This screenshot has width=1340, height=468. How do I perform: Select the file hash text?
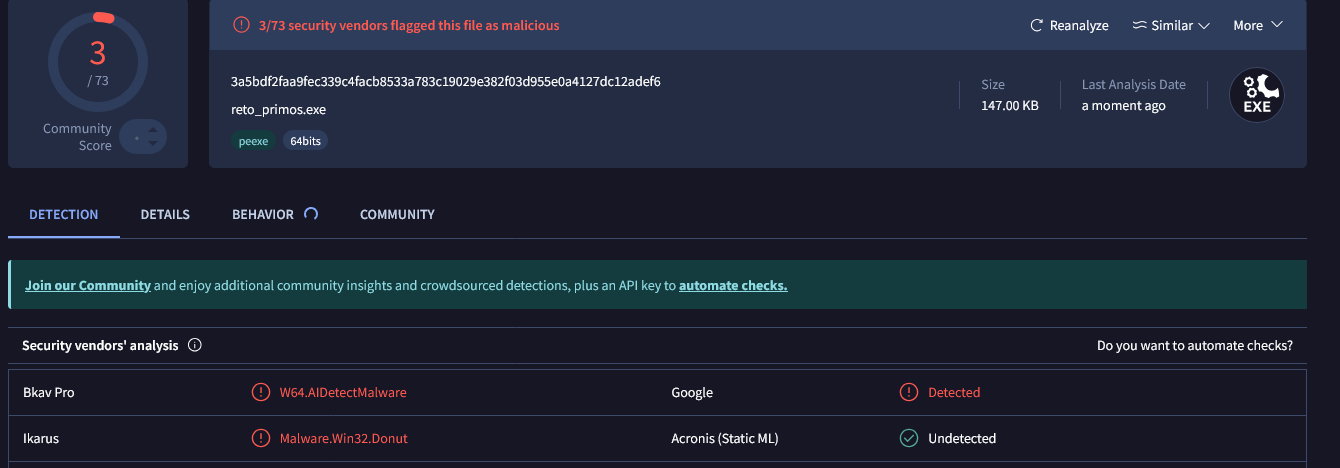click(x=445, y=81)
